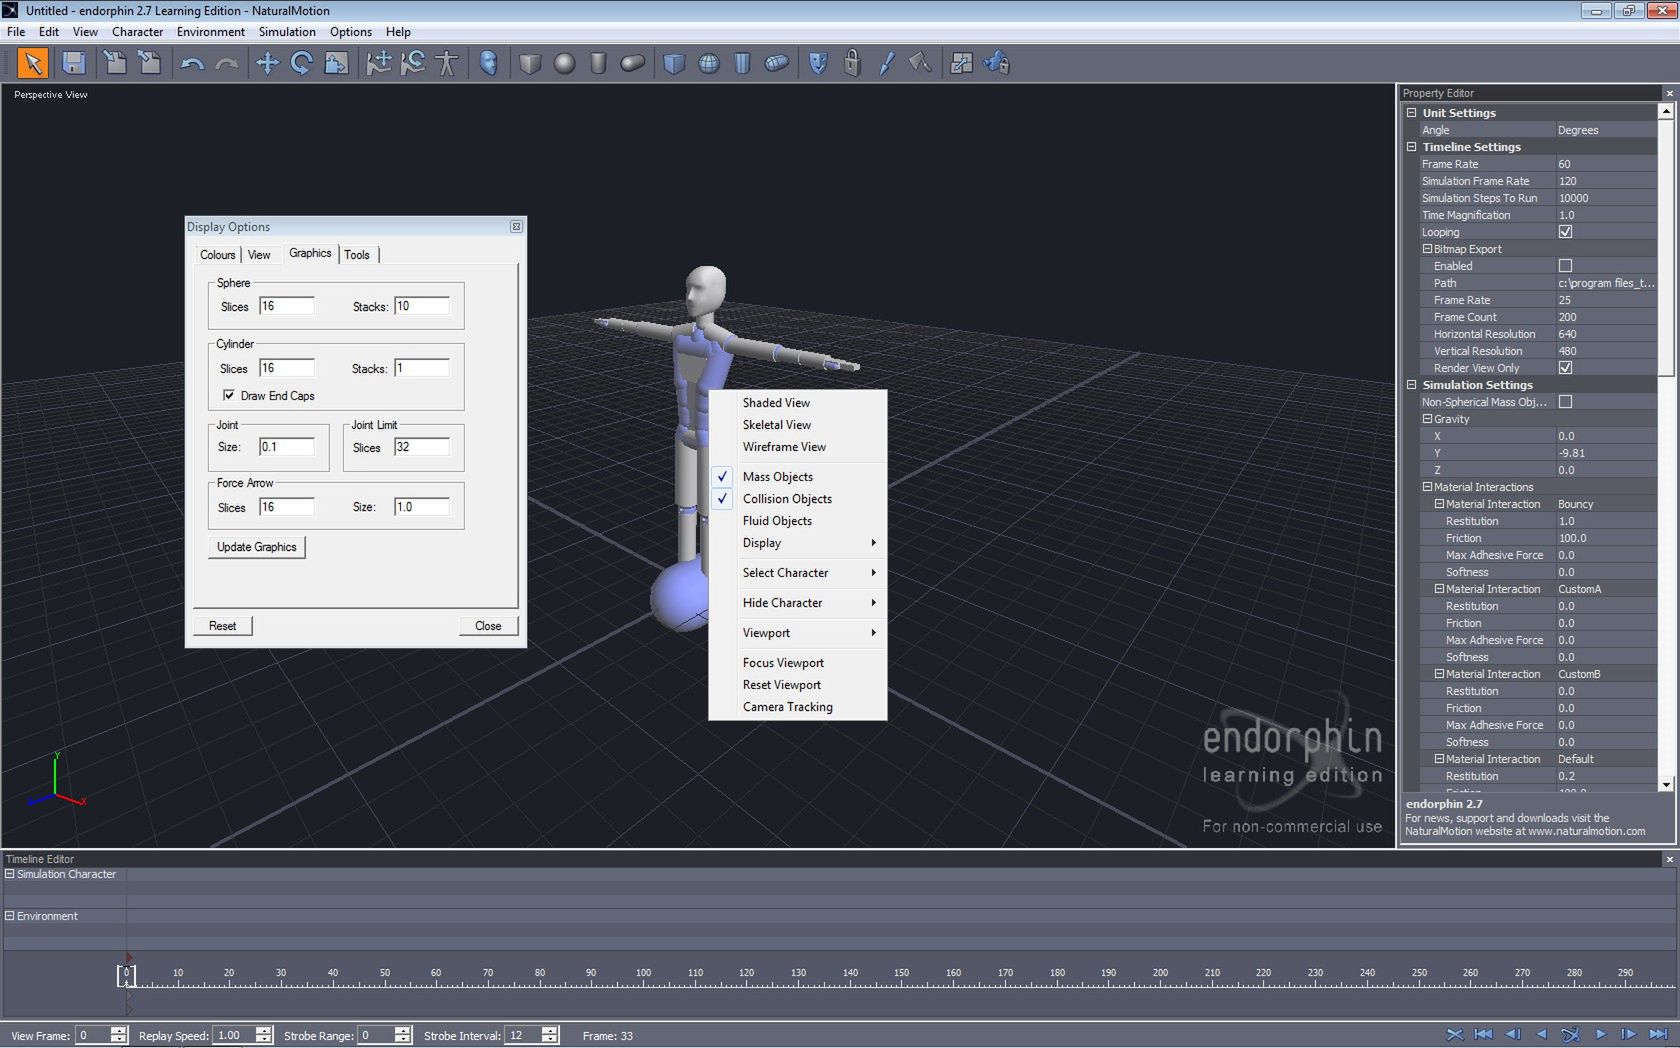Click the simulate button in playback controls
1680x1048 pixels.
1570,1034
